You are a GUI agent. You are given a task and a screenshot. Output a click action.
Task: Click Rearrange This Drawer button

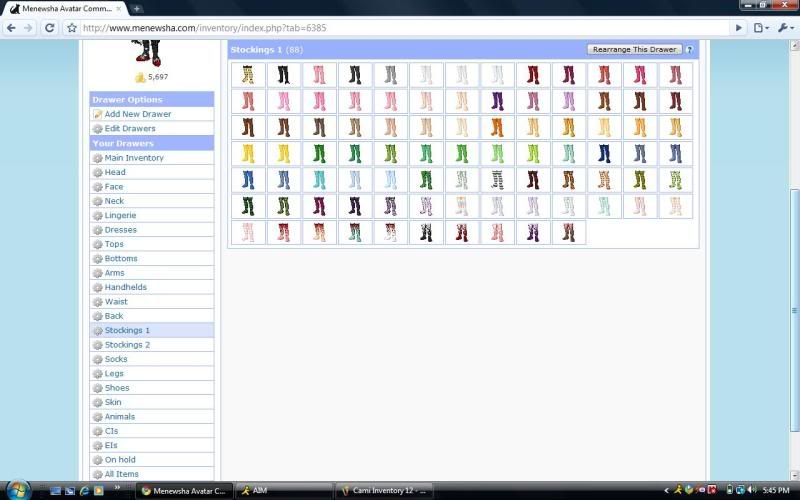coord(634,49)
